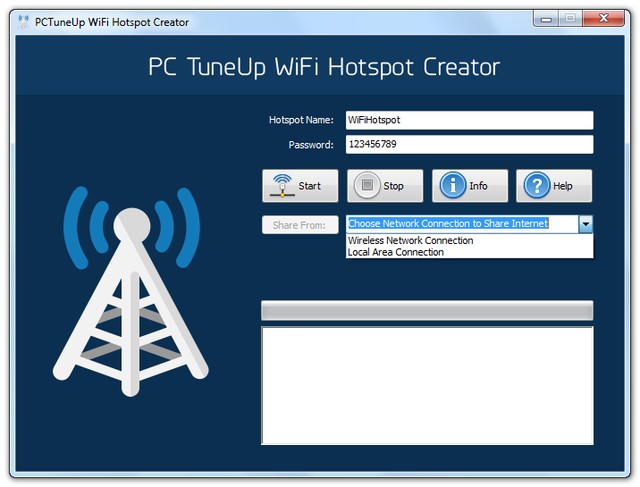640x487 pixels.
Task: Click the PC TuneUp WiFi Hotspot Creator heading
Action: [324, 67]
